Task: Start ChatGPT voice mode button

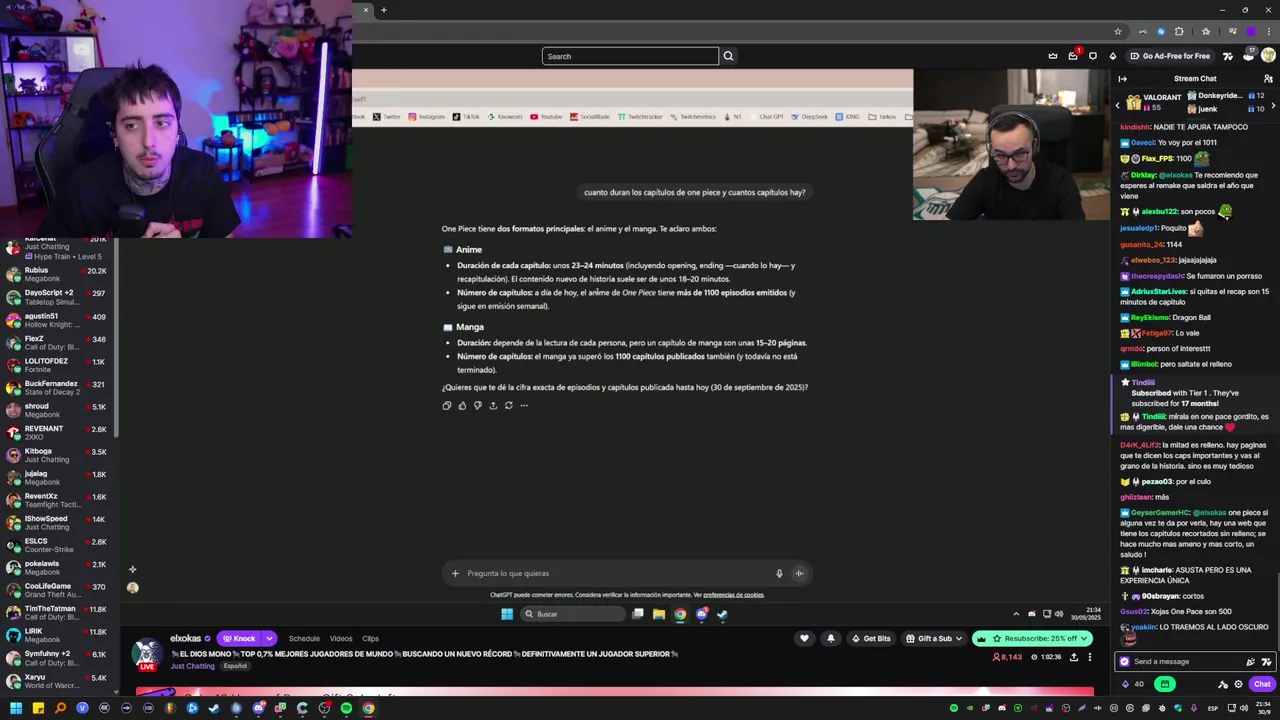Action: click(799, 573)
